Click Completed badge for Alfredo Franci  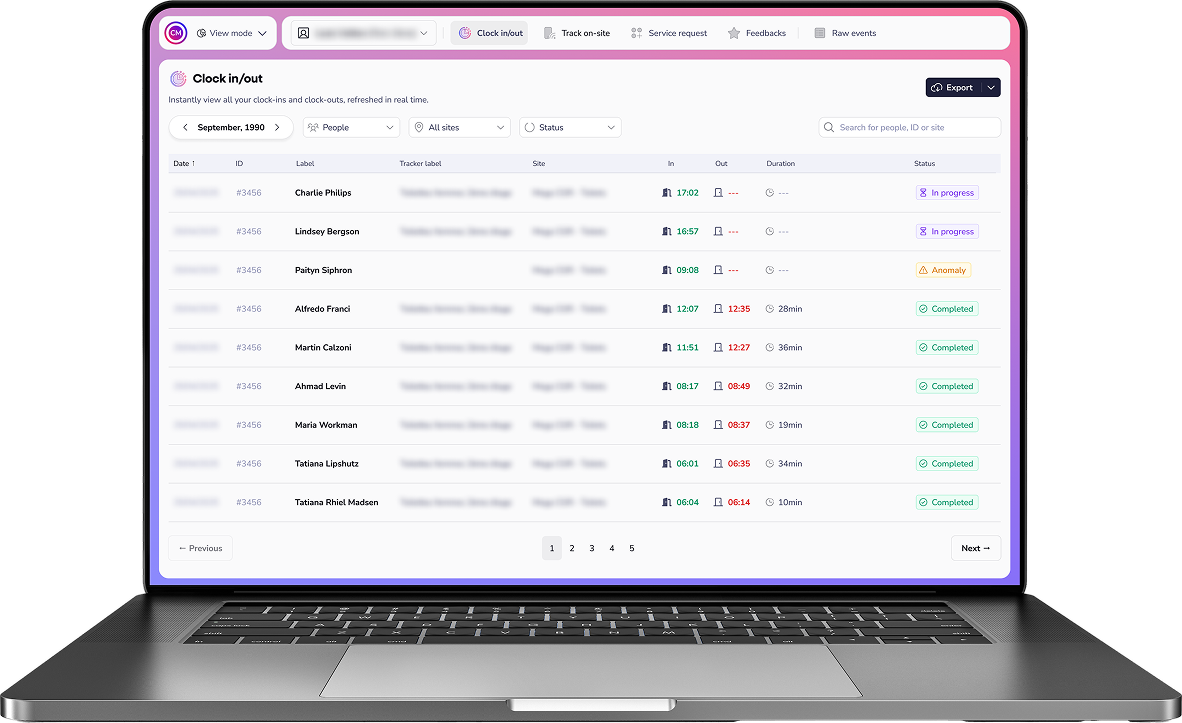click(x=947, y=309)
